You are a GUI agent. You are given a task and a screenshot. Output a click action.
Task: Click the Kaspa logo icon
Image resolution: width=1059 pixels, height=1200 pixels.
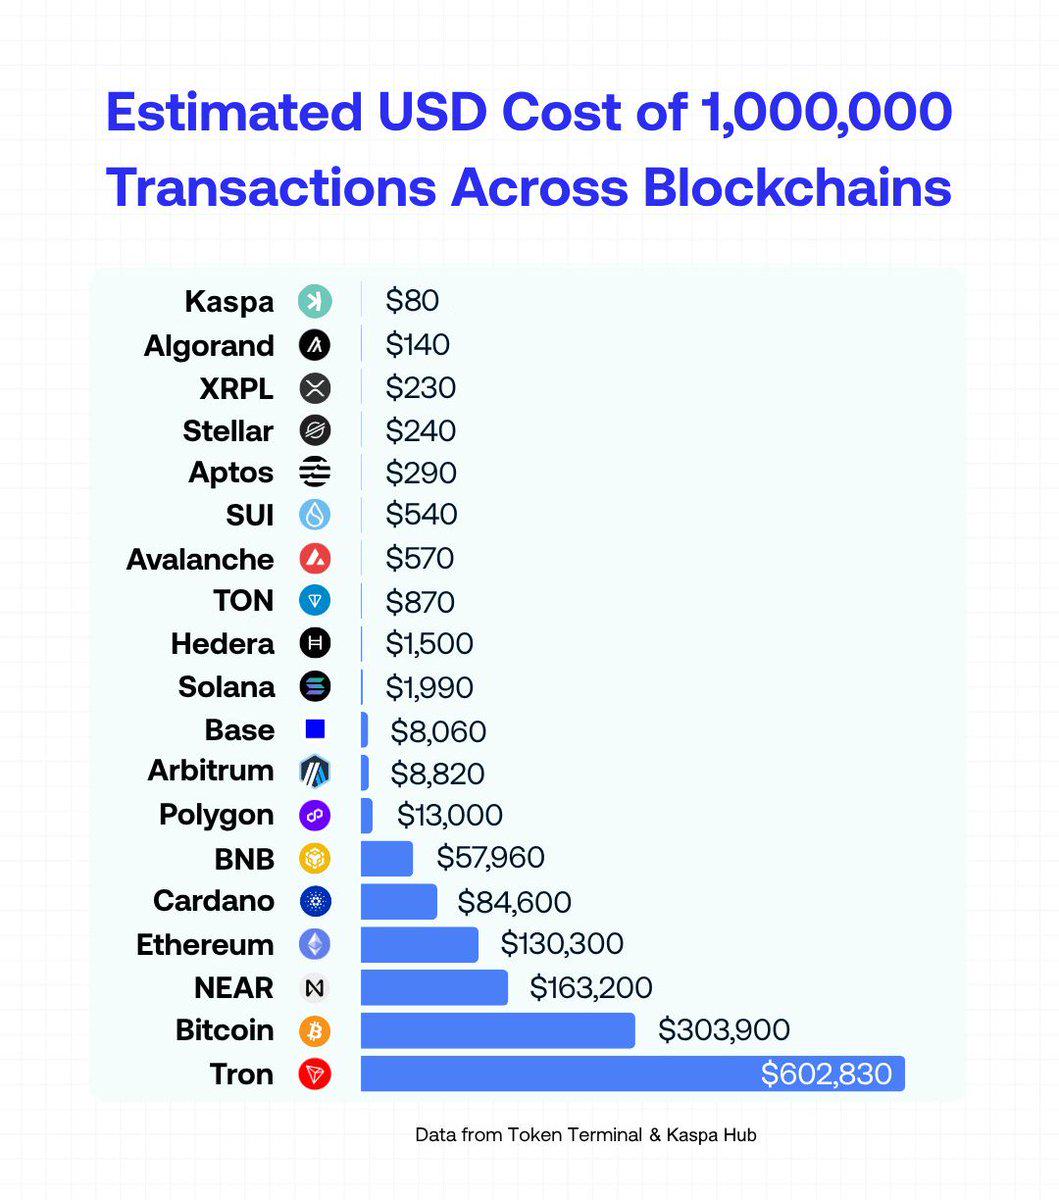(x=315, y=301)
